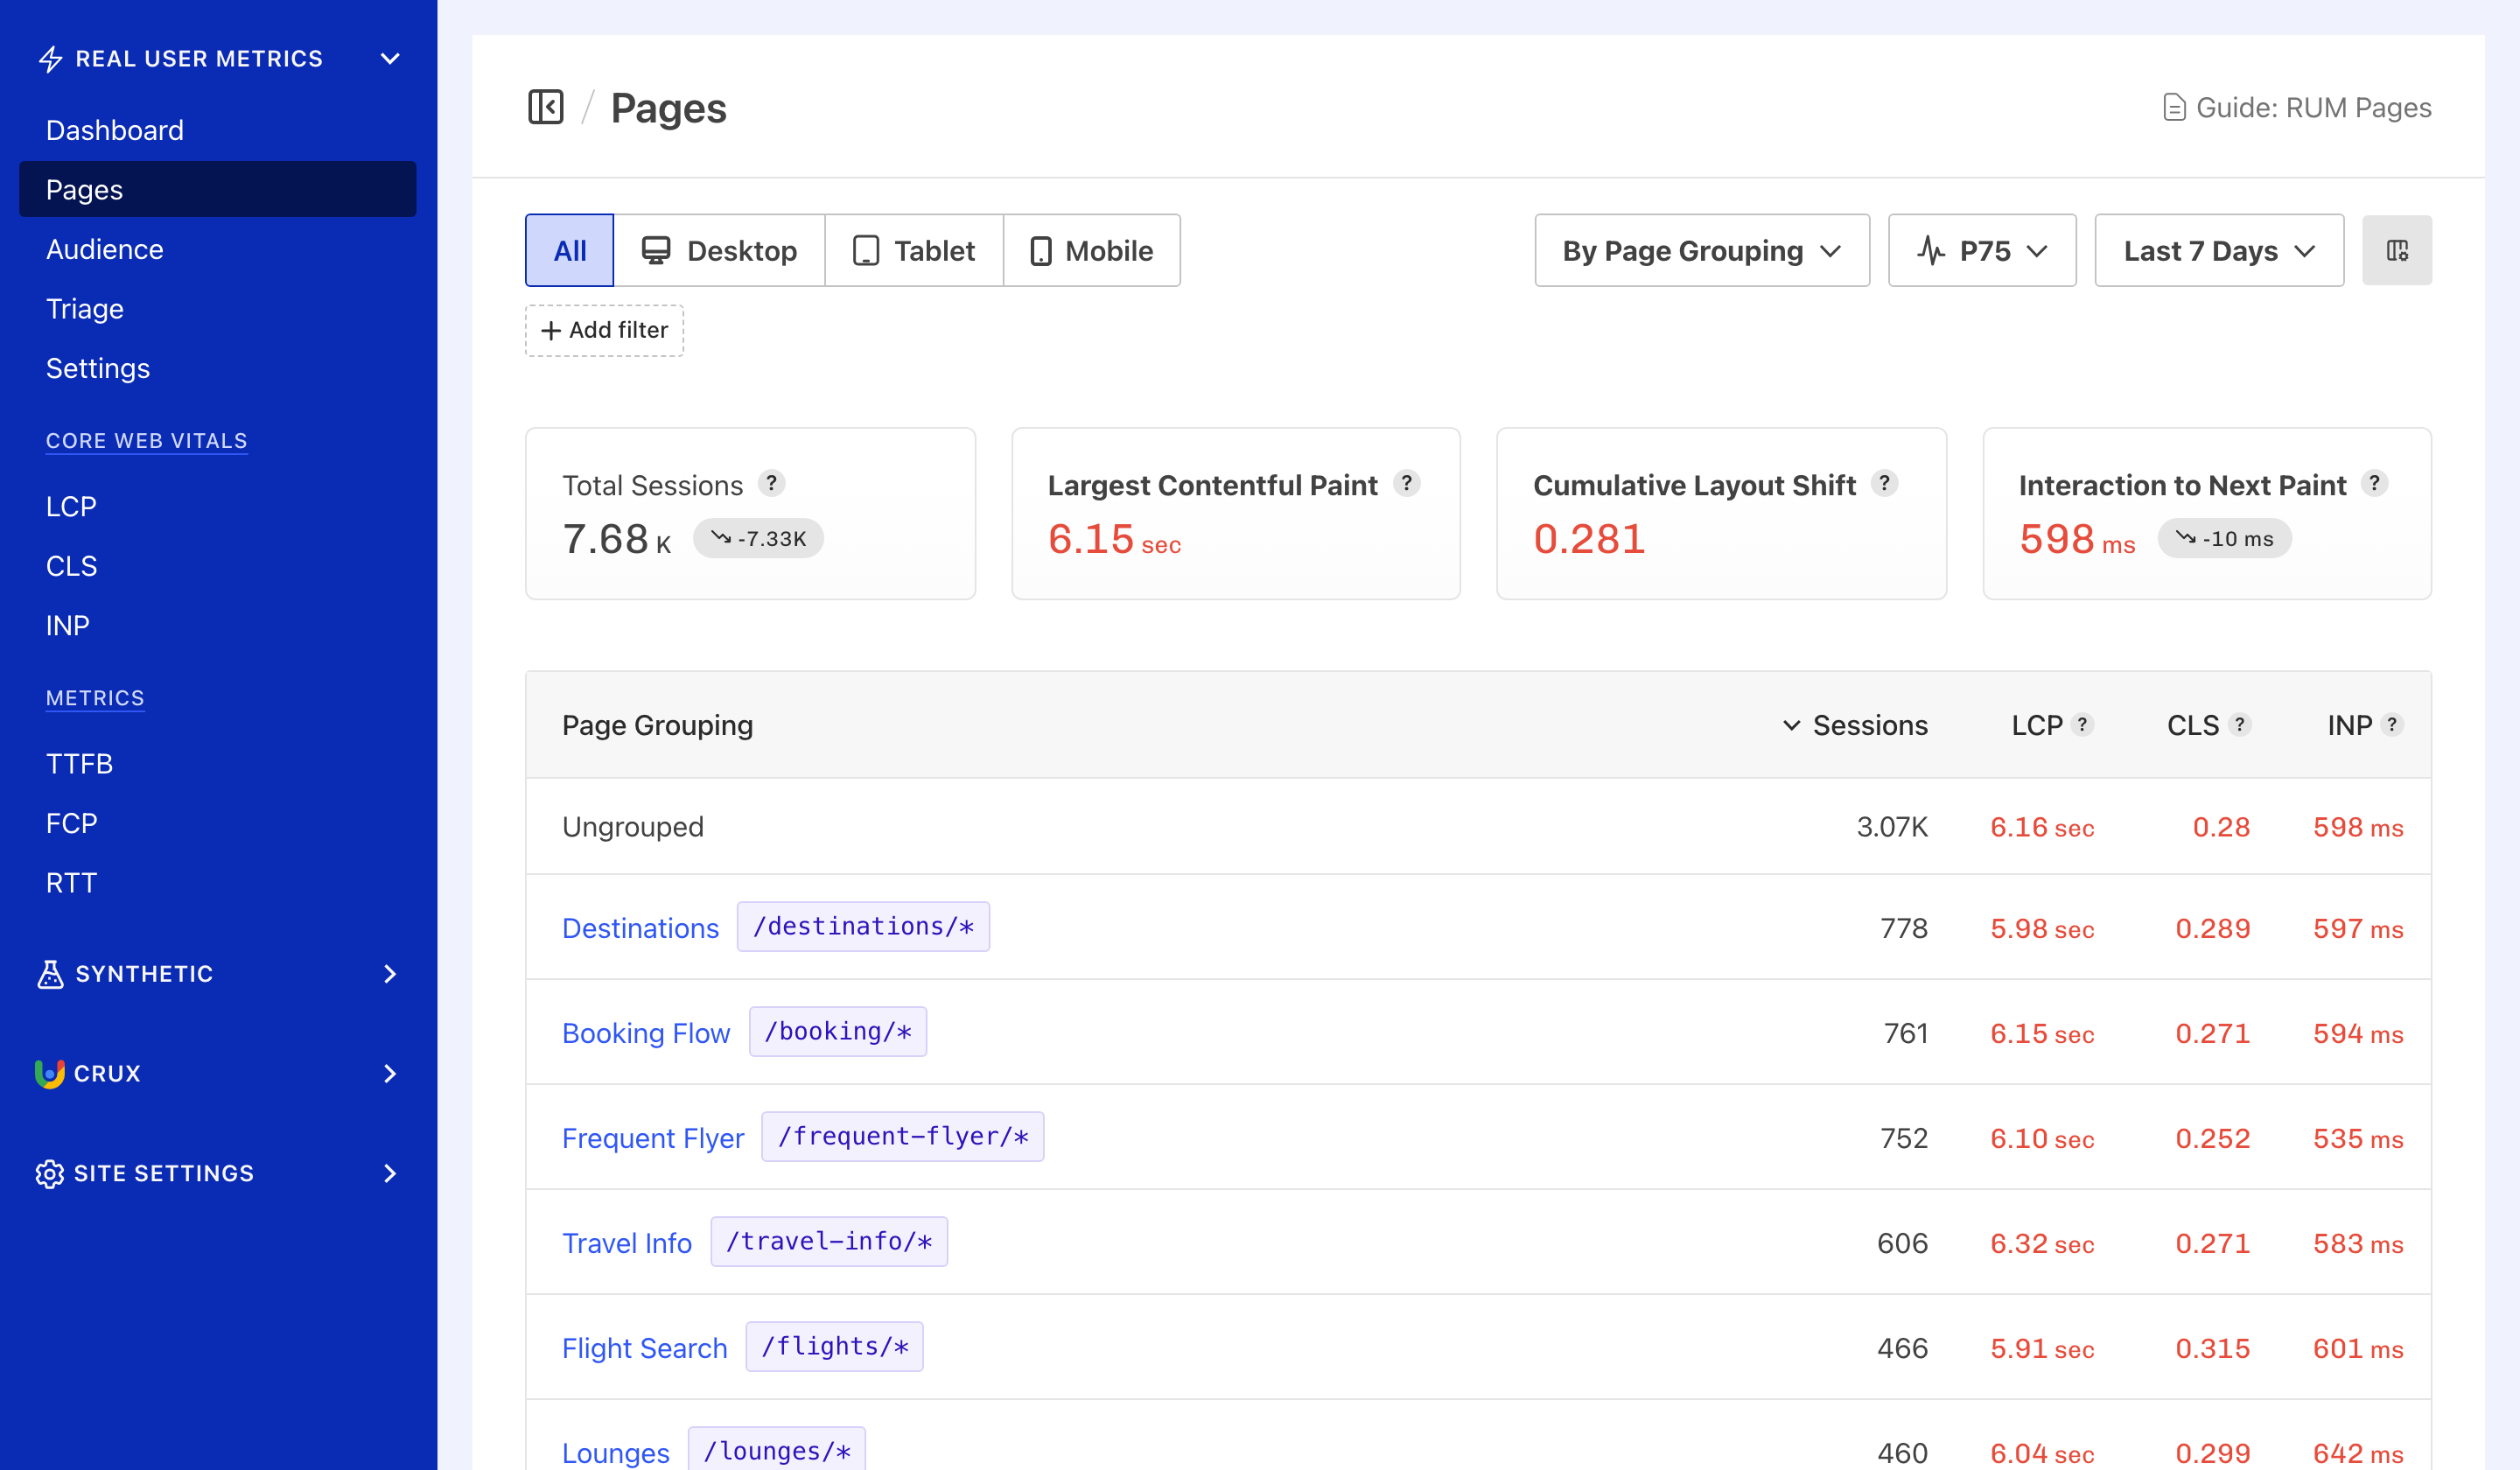The image size is (2520, 1470).
Task: Click the Synthetic flask icon in sidebar
Action: click(x=50, y=973)
